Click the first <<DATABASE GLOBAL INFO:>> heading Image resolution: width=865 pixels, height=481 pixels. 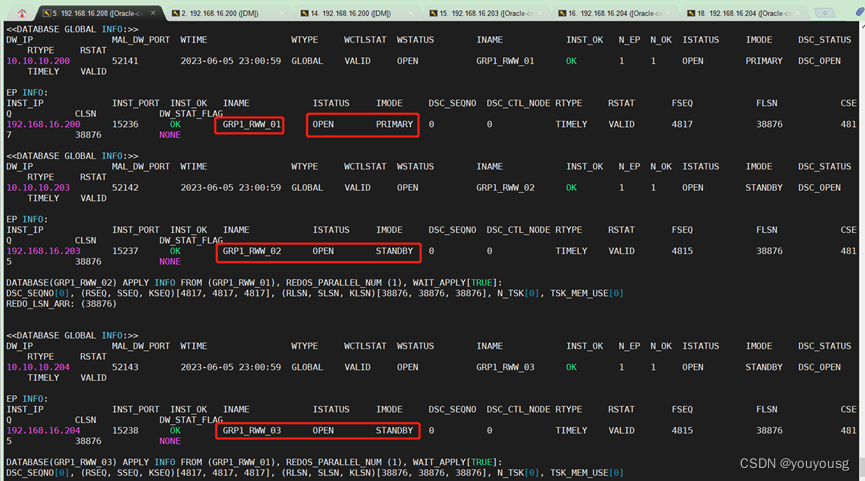(x=72, y=29)
